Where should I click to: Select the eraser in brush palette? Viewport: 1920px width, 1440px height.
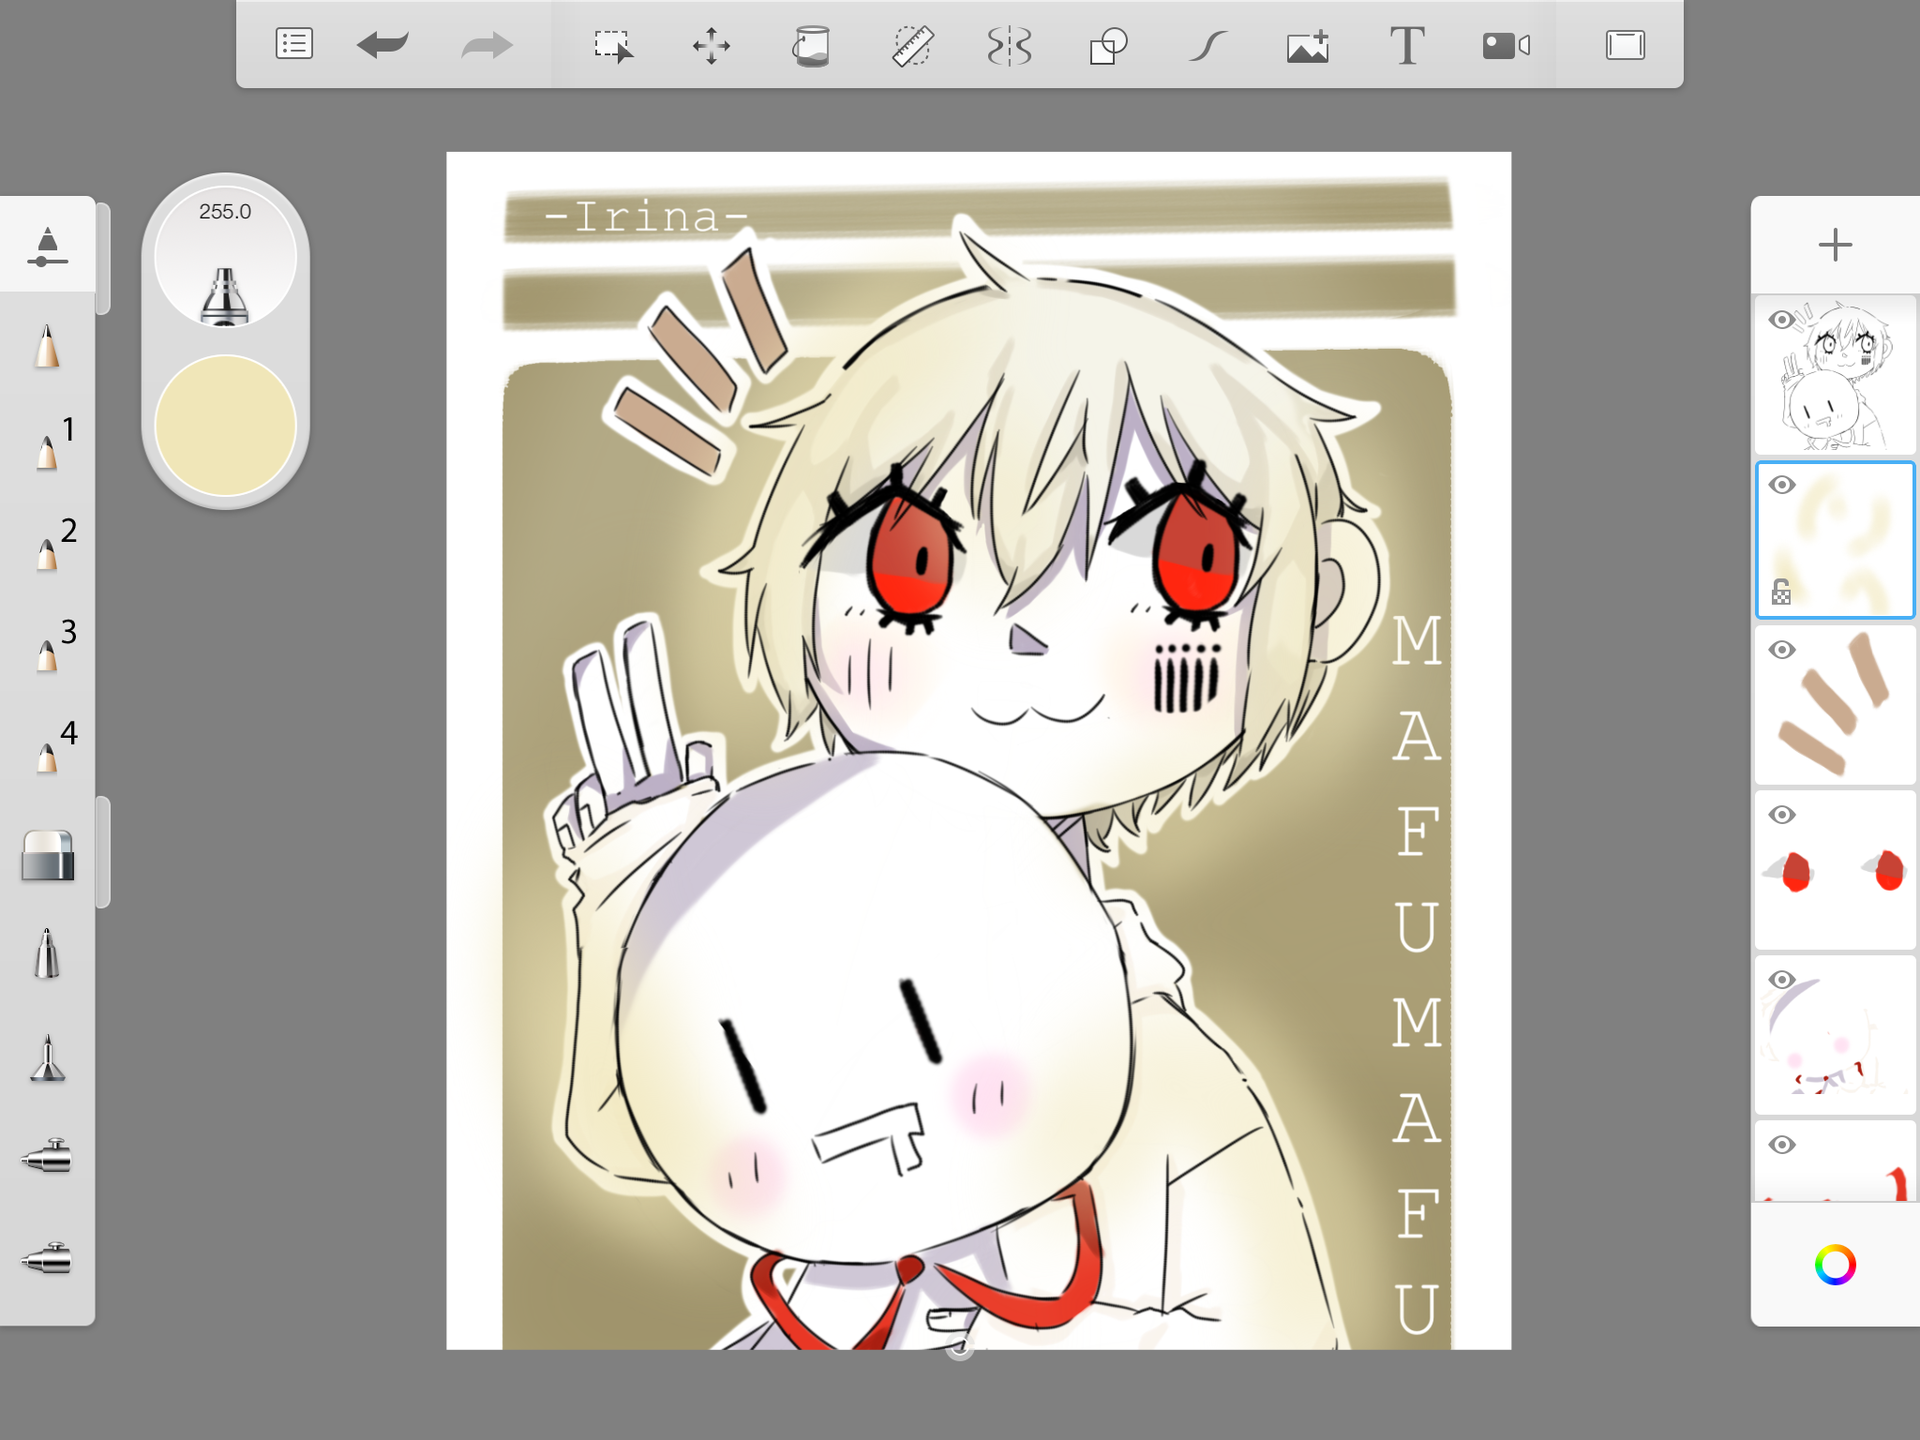(47, 856)
